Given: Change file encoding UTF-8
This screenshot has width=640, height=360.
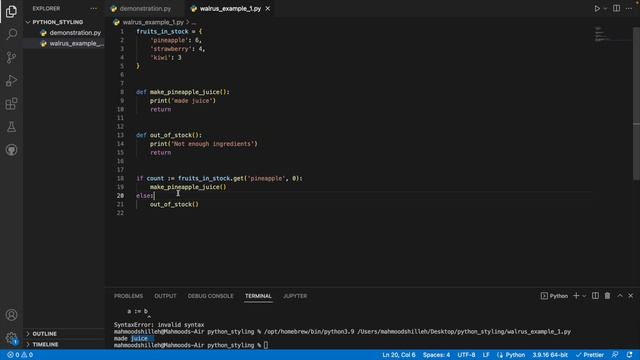Looking at the screenshot, I should (466, 355).
